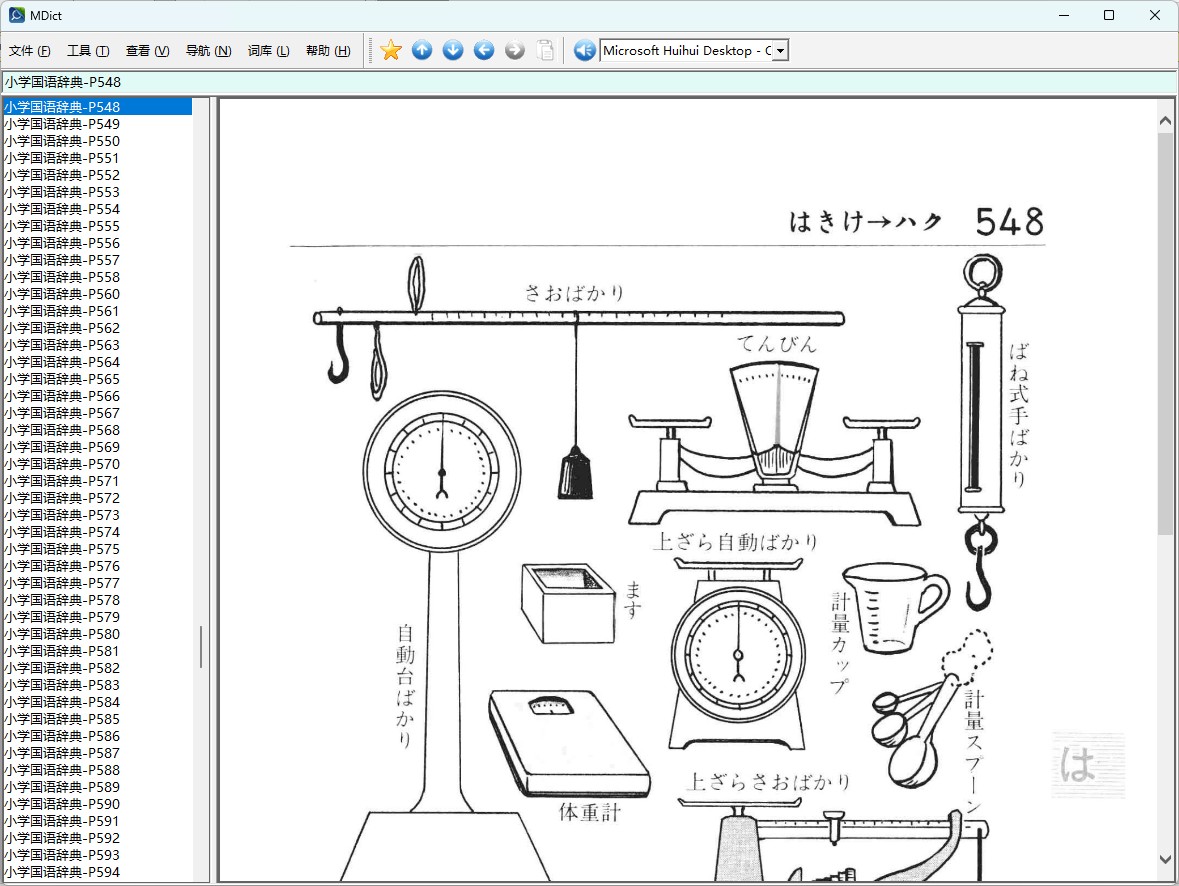This screenshot has height=886, width=1179.
Task: Select entry 小学国语辞典-P580
Action: click(x=97, y=634)
